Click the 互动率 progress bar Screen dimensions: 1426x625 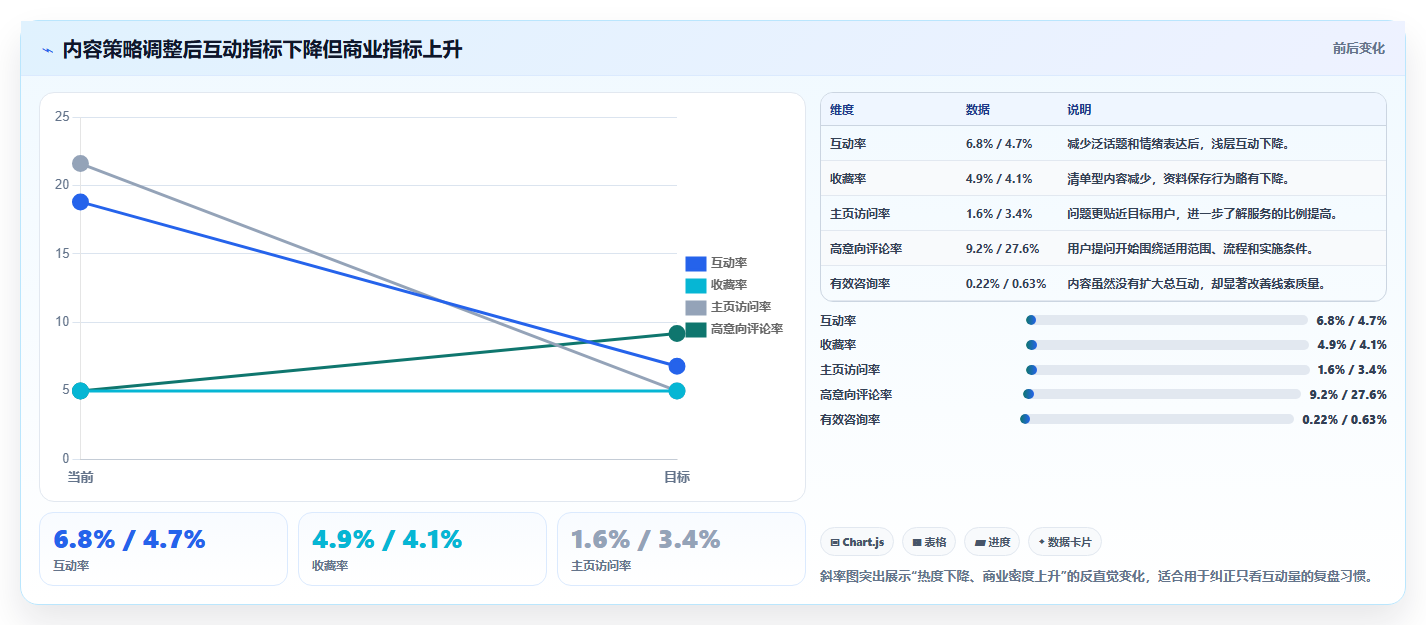(x=1167, y=320)
